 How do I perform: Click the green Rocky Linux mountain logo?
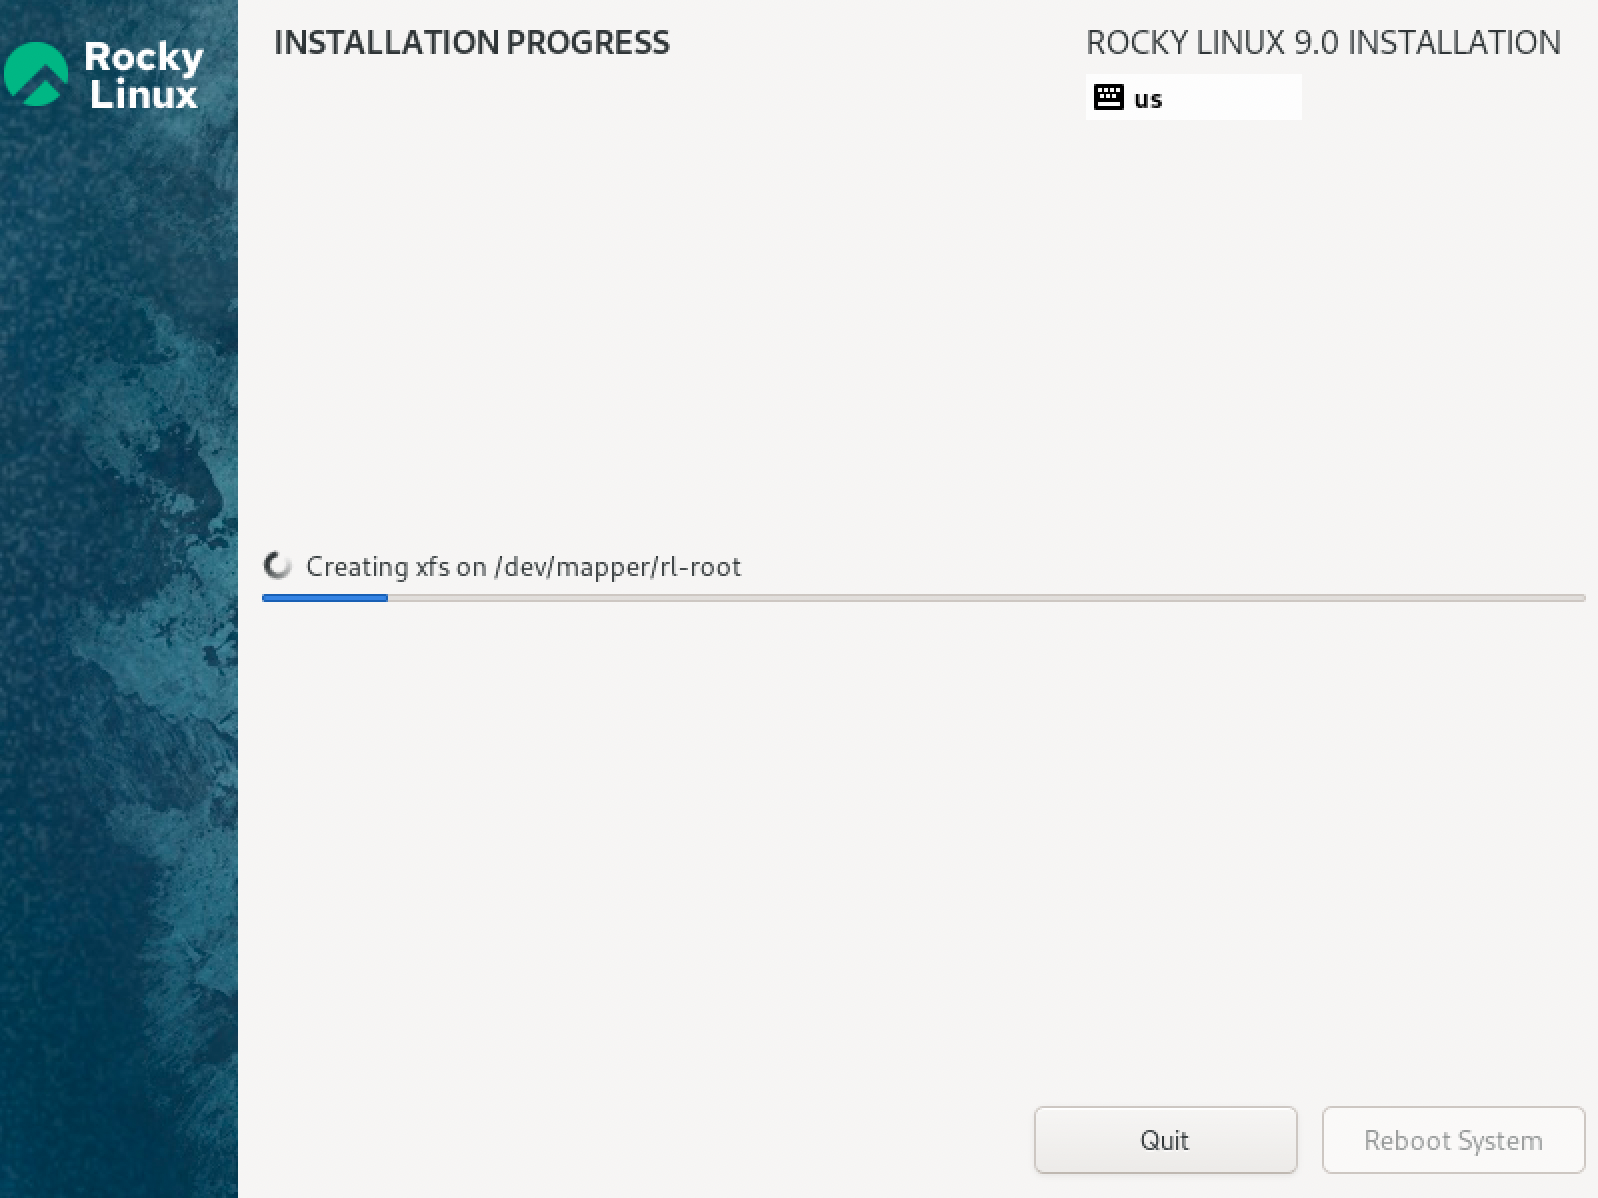point(35,74)
